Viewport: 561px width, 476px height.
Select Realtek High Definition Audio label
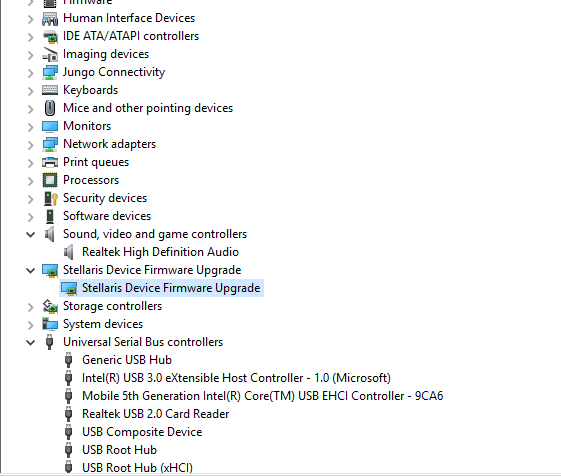pyautogui.click(x=160, y=252)
